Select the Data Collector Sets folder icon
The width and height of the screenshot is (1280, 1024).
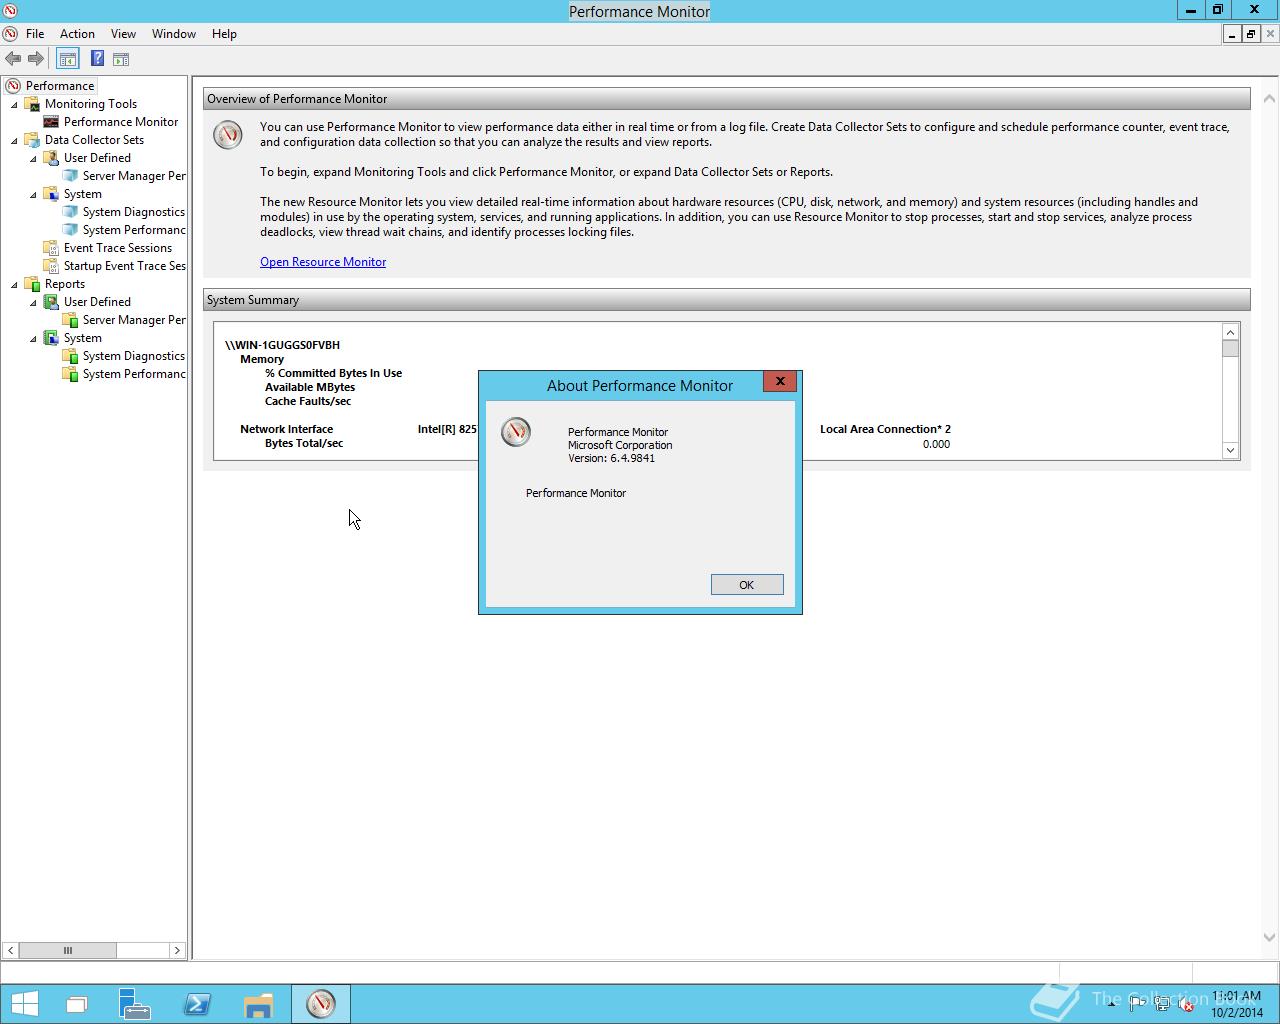tap(32, 140)
